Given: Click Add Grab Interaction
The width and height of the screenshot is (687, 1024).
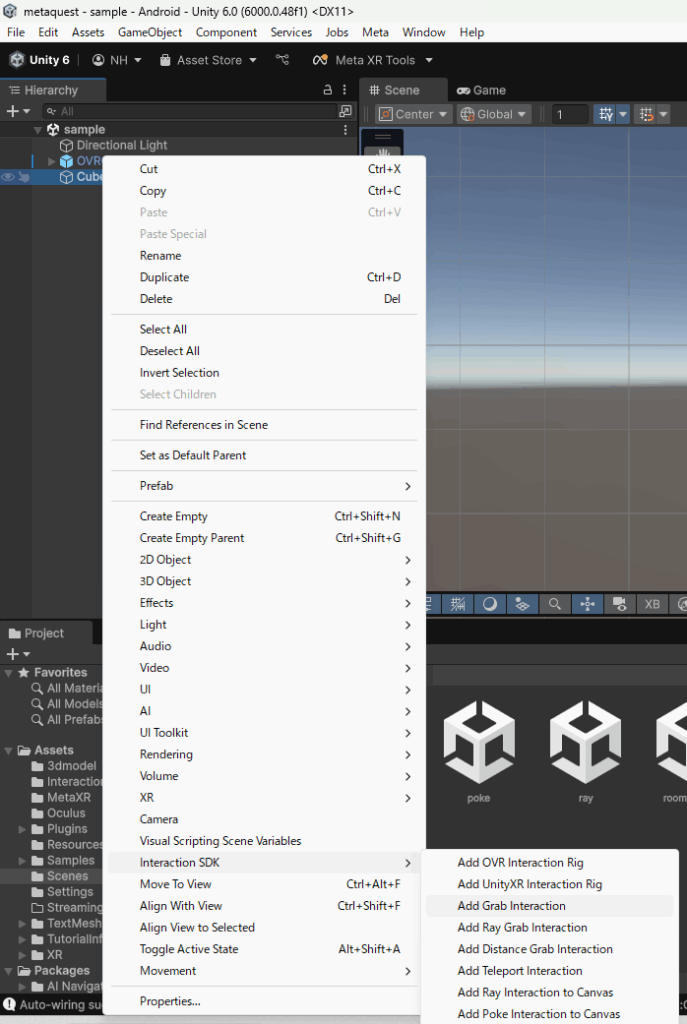Looking at the screenshot, I should [x=549, y=906].
